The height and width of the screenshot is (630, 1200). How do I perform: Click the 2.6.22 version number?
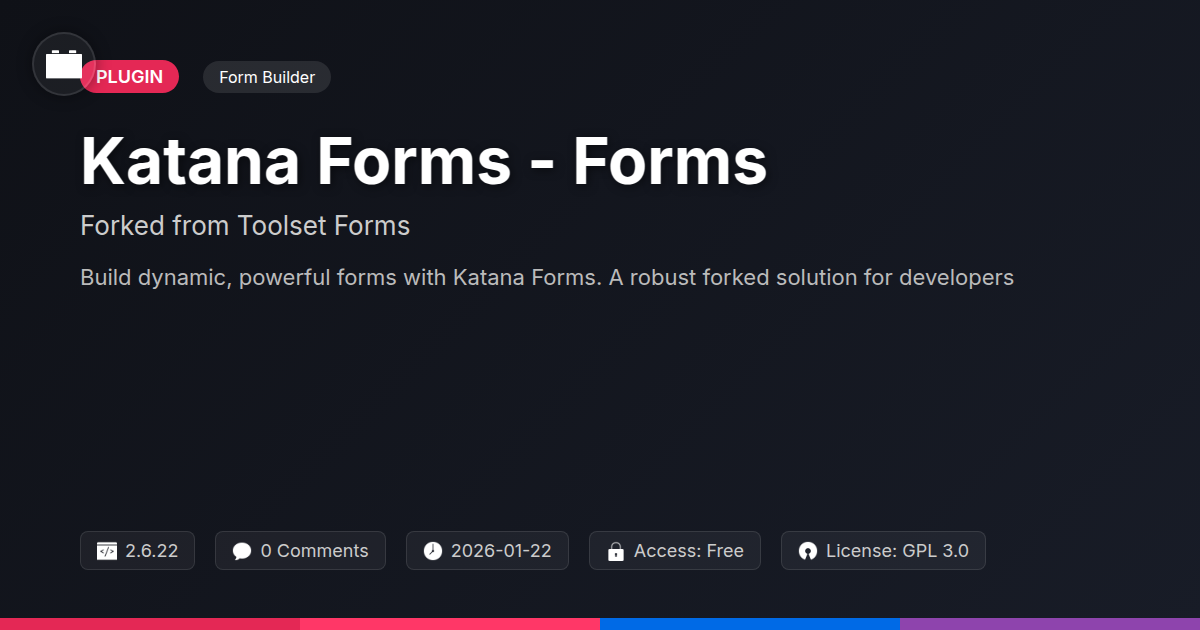[152, 551]
